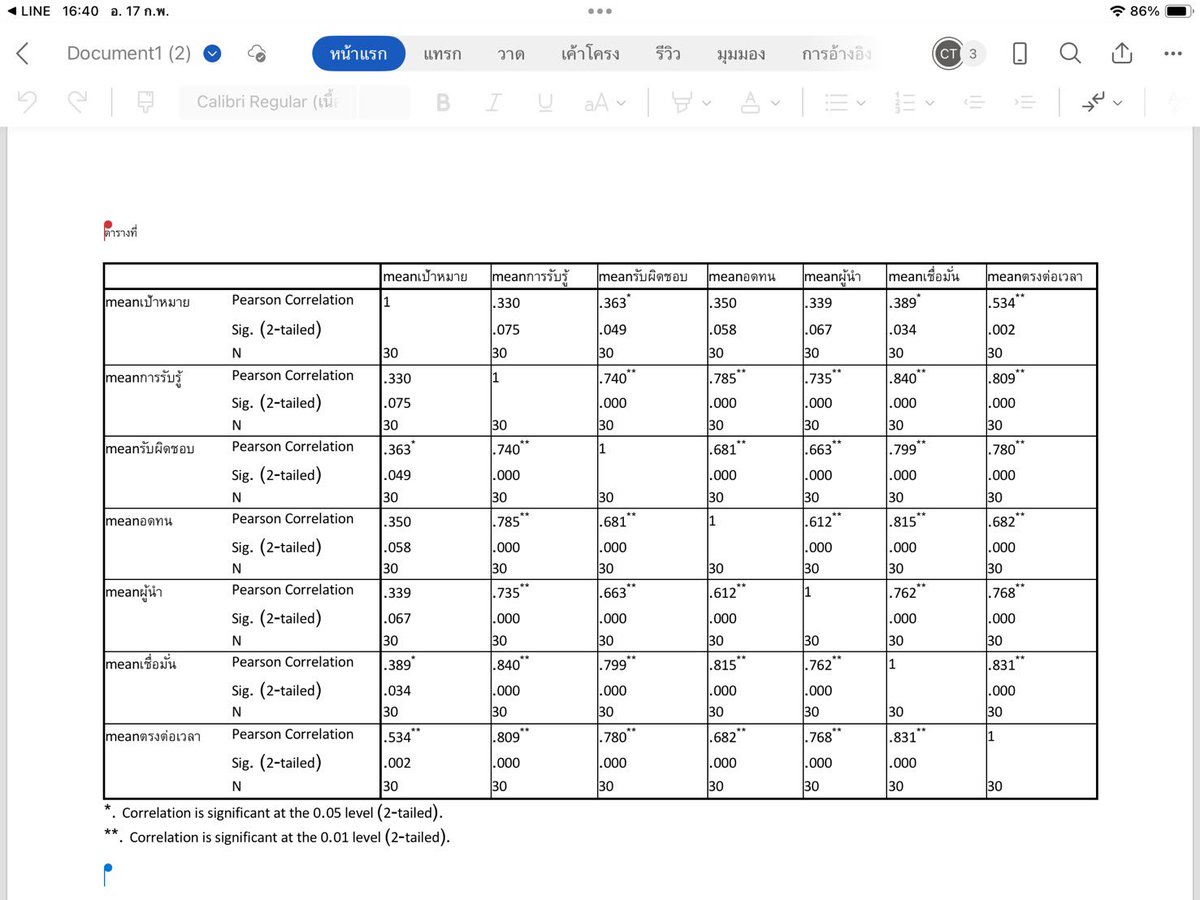Open search with the magnifier icon

[x=1070, y=54]
